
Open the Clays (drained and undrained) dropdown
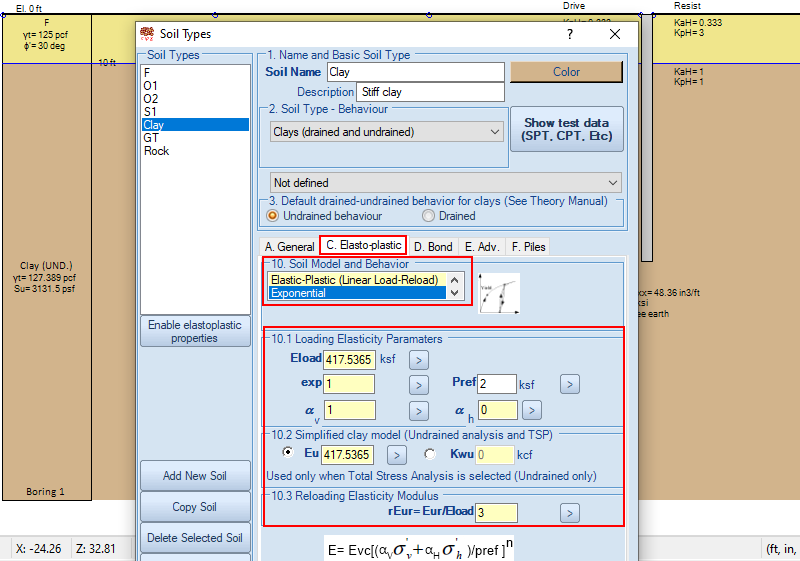[x=386, y=132]
